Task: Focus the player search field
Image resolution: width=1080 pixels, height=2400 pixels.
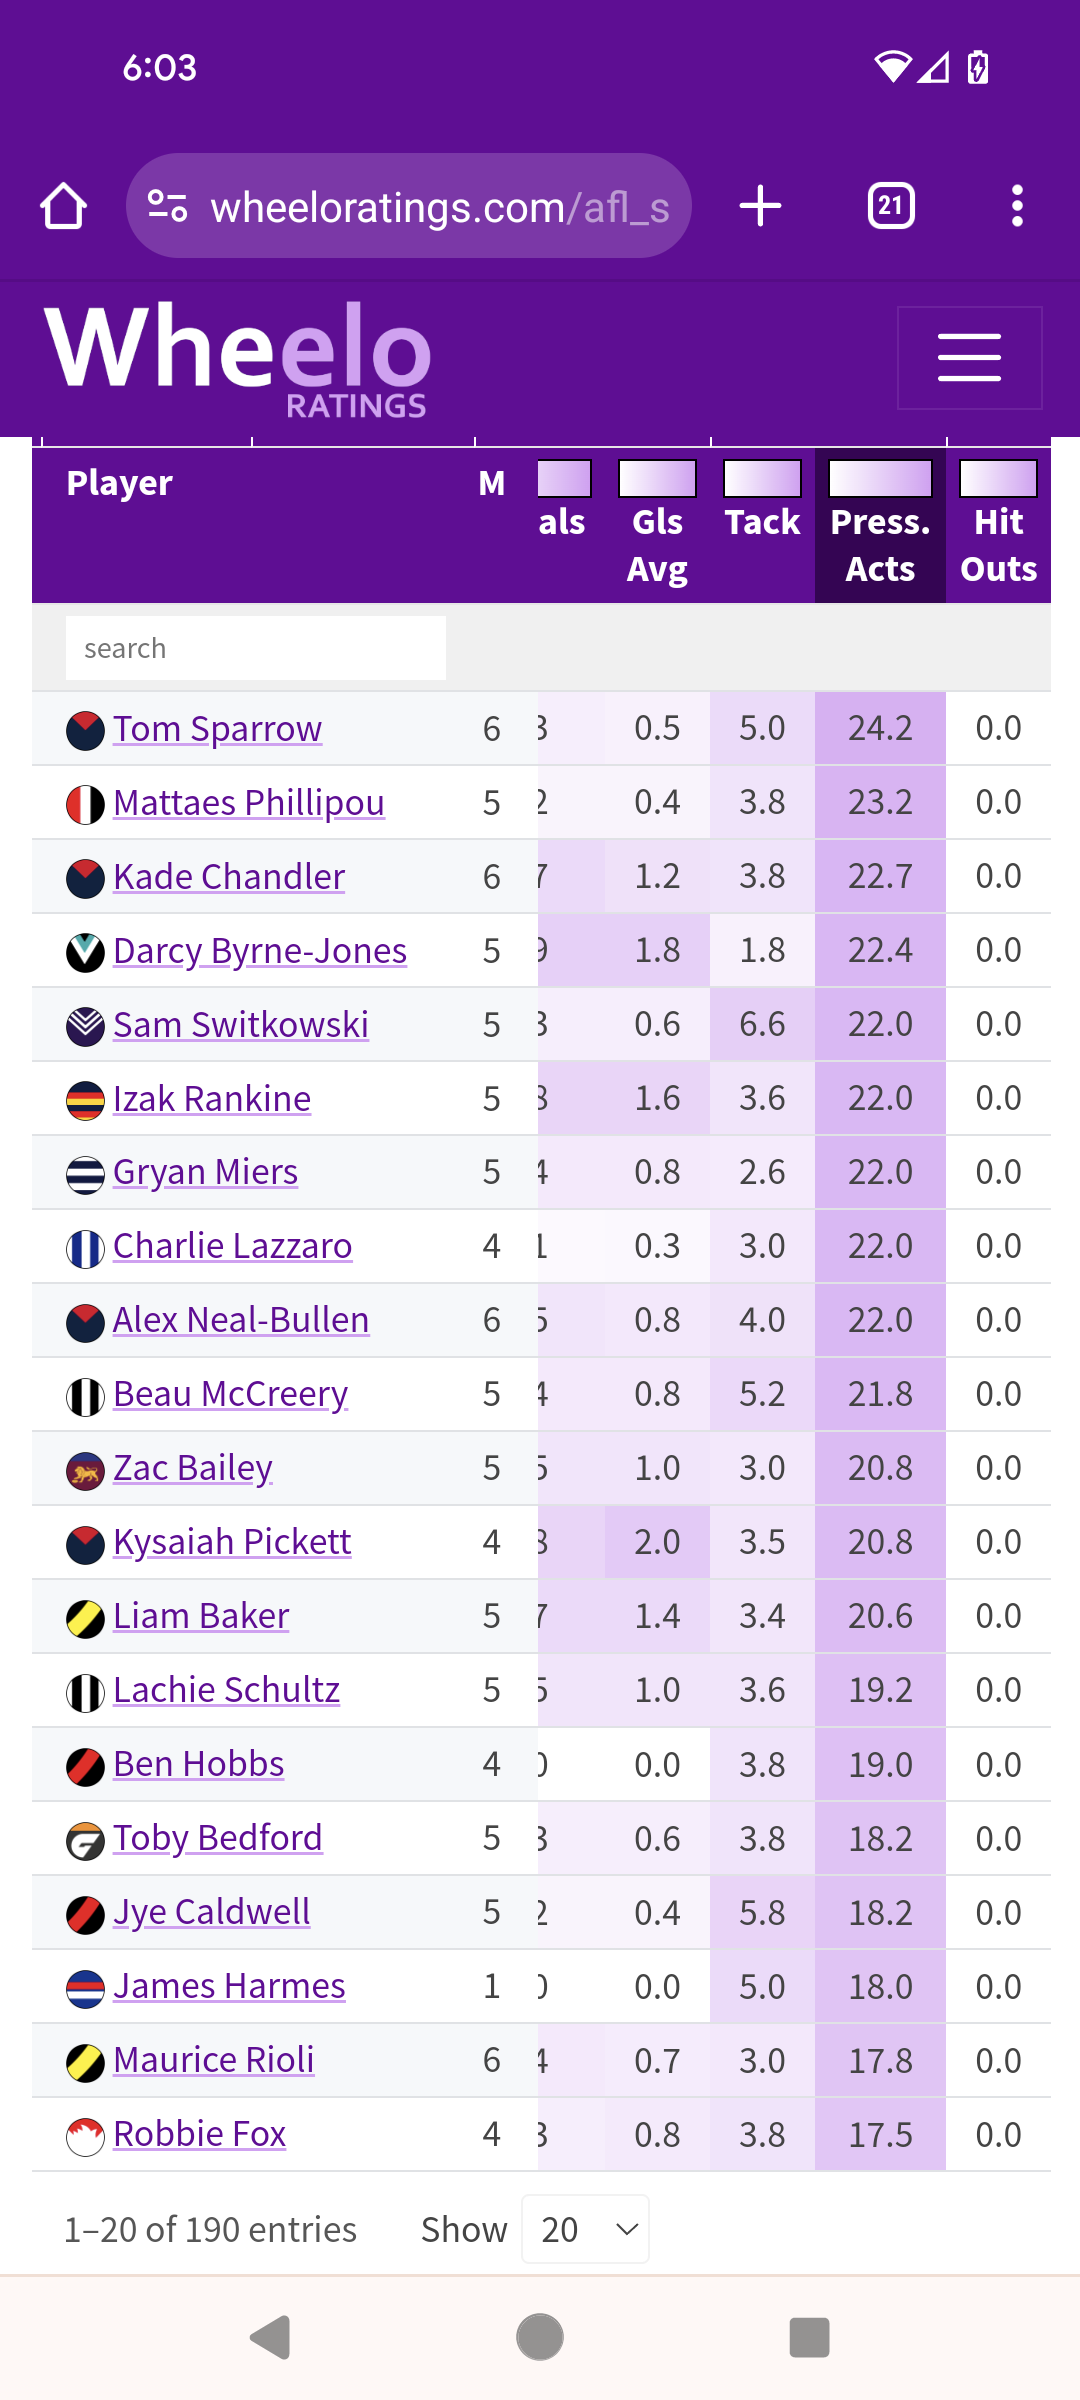Action: click(256, 648)
